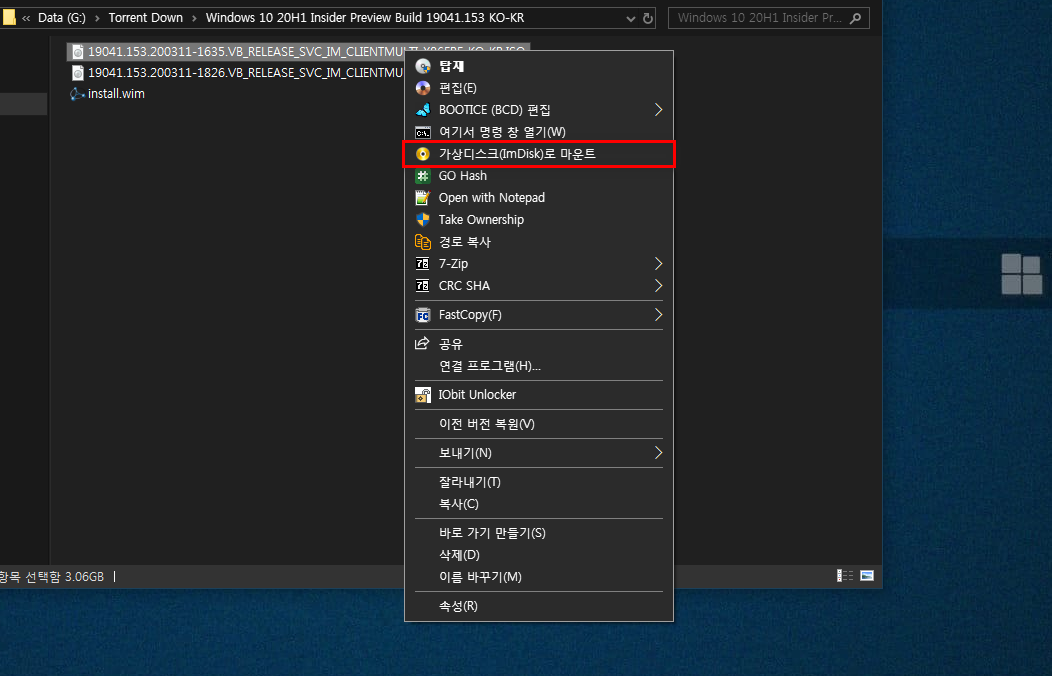Select 이전 버전 복원(V) menu entry
1052x676 pixels.
tap(539, 424)
